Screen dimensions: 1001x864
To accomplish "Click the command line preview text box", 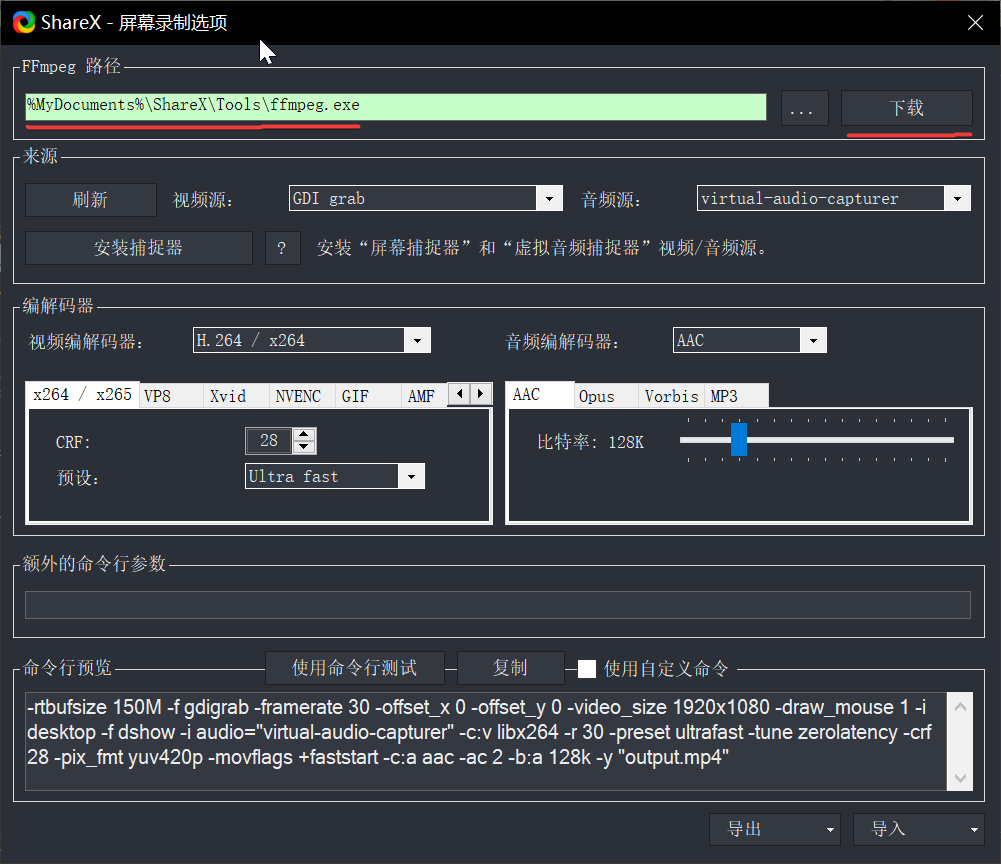I will tap(485, 741).
